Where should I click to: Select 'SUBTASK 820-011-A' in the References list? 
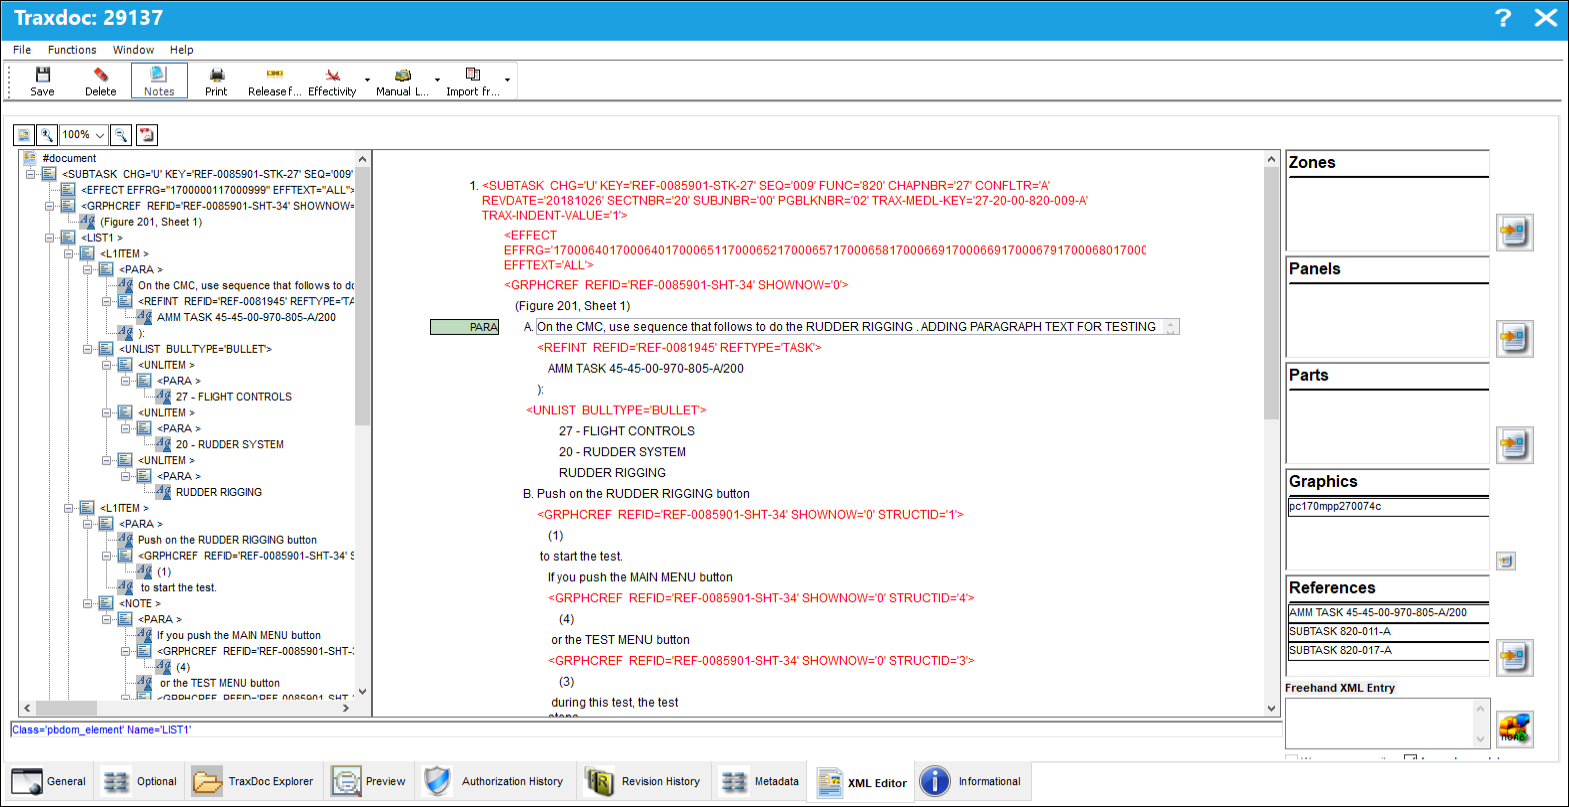tap(1388, 632)
